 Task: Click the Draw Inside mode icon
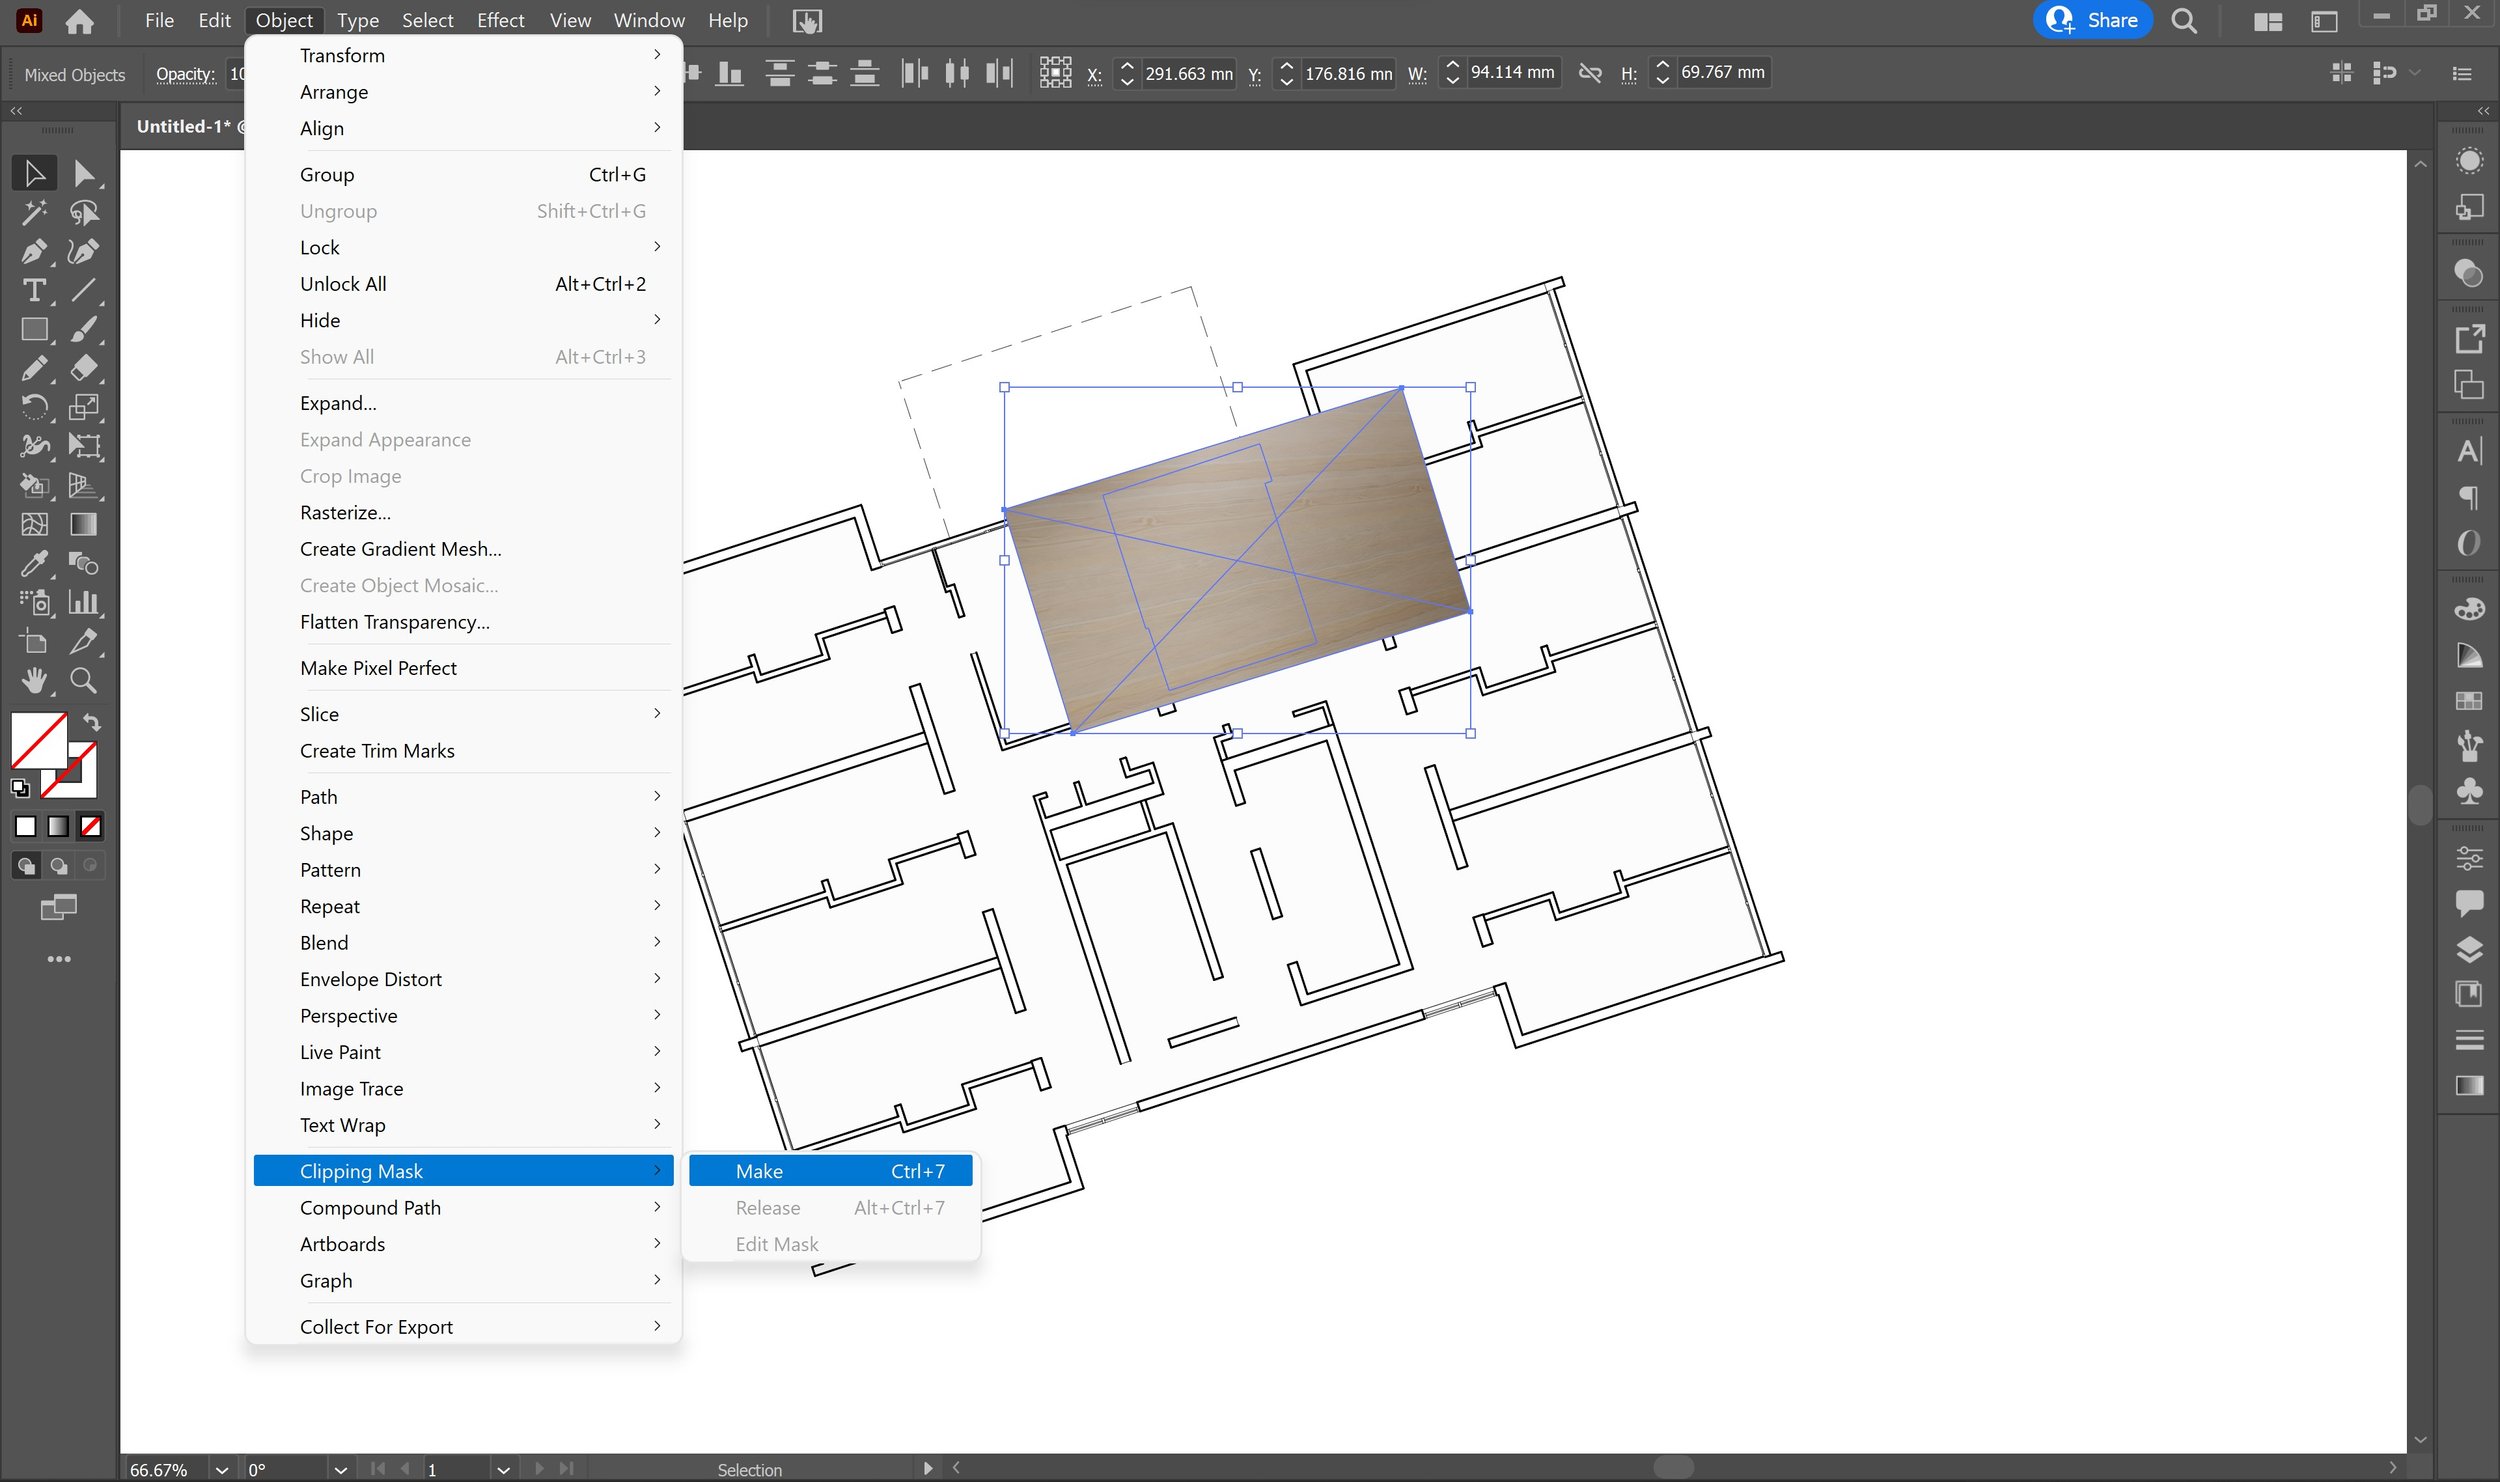tap(83, 866)
